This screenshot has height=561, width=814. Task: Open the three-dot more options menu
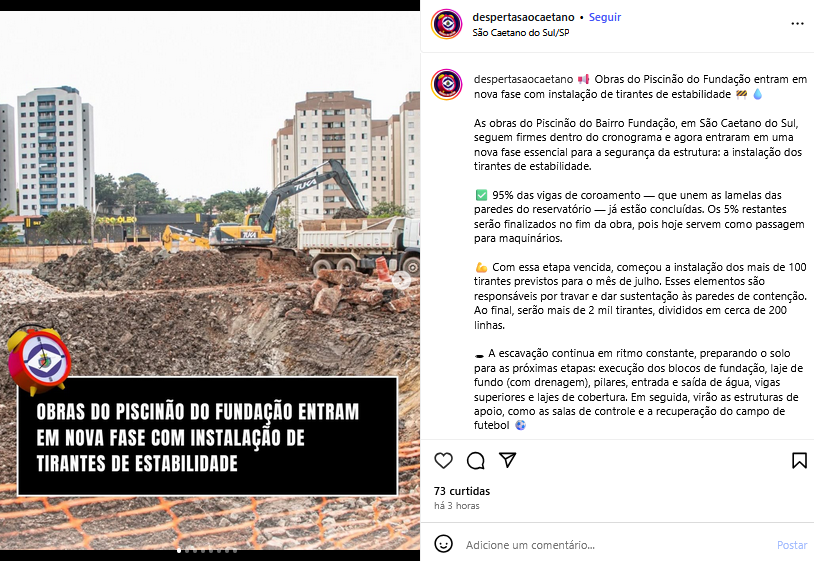[x=797, y=24]
